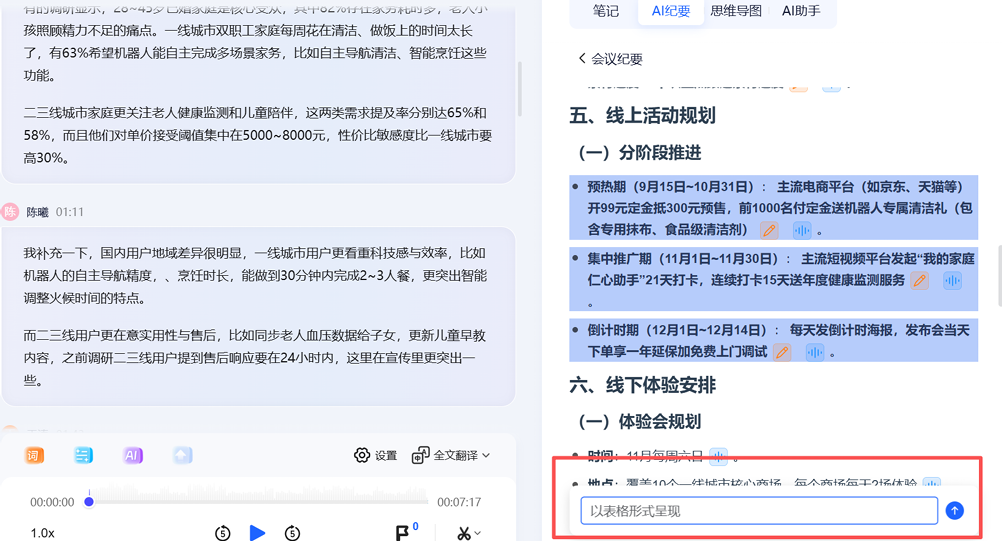Screen dimensions: 1002x549
Task: Click the 六、线下体验安排 heading
Action: (x=642, y=385)
